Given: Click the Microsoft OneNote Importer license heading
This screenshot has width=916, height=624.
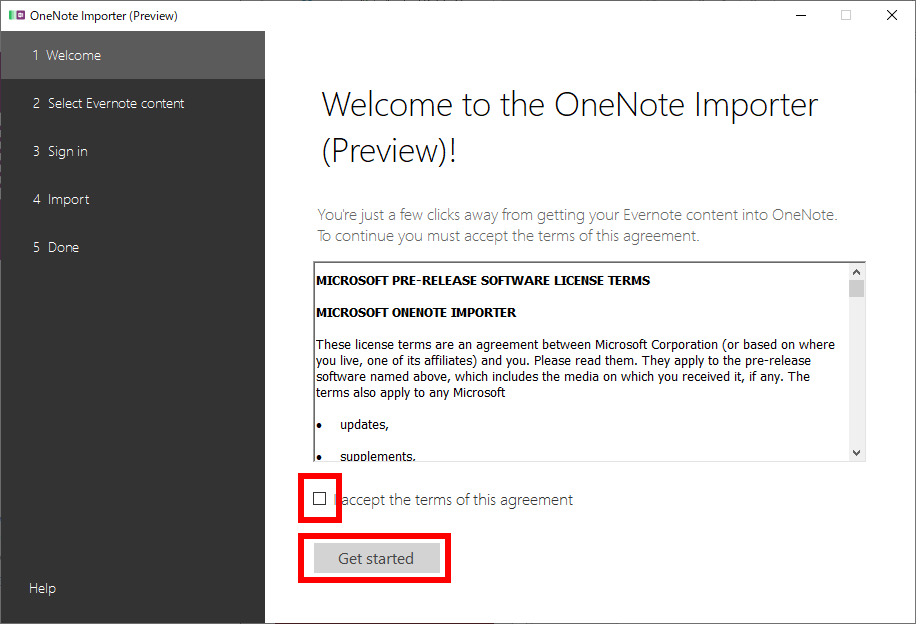Looking at the screenshot, I should [x=416, y=313].
